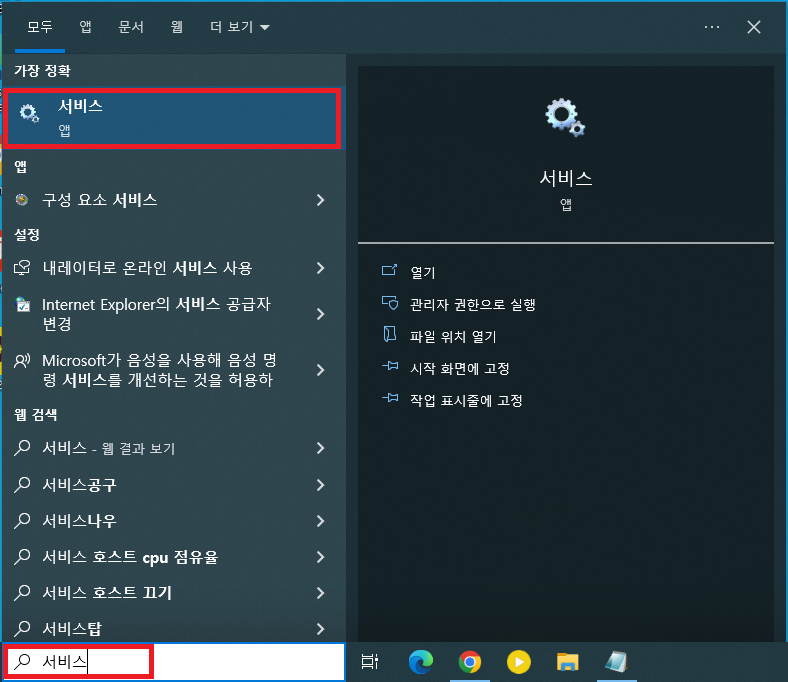788x682 pixels.
Task: Click the magnifier icon in search box
Action: coord(23,662)
